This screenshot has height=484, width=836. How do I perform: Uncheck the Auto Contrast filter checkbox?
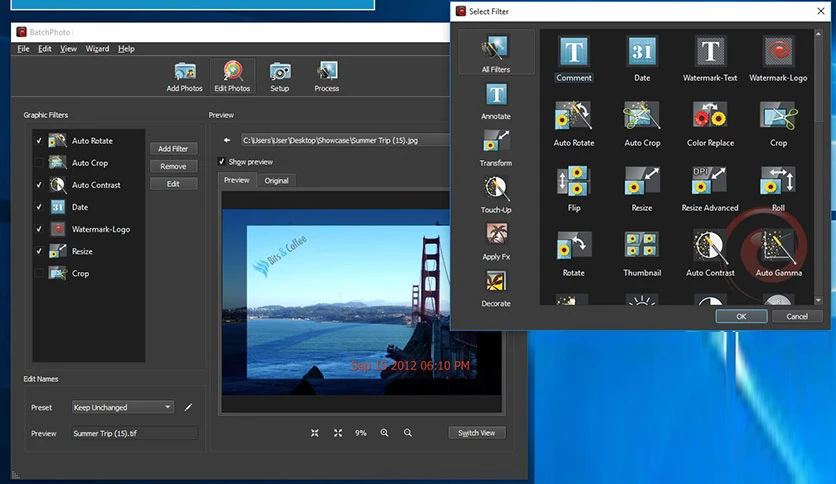point(39,185)
